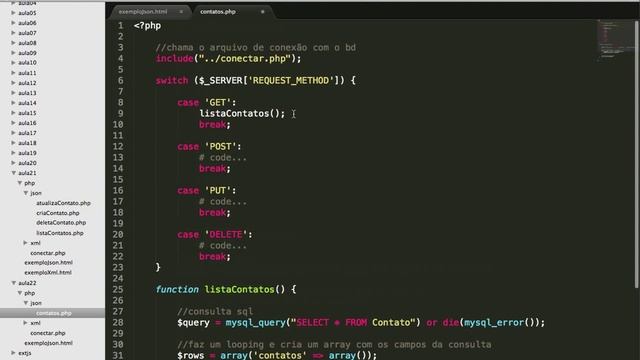Image resolution: width=640 pixels, height=360 pixels.
Task: Click line number 1 in gutter
Action: pos(120,26)
